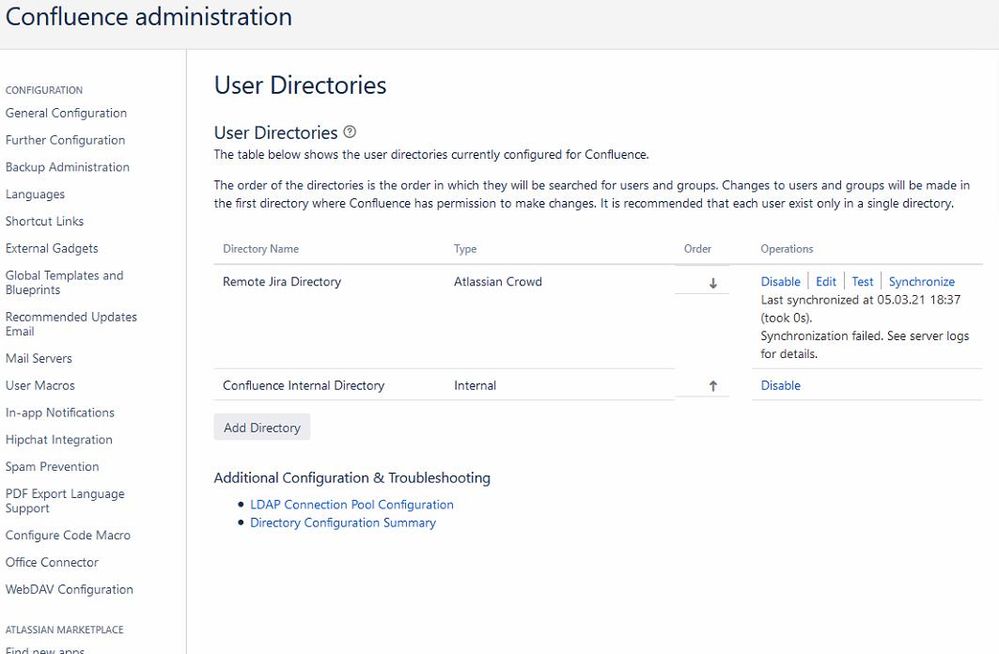Select Shortcut Links in sidebar
The image size is (999, 654).
[x=45, y=221]
